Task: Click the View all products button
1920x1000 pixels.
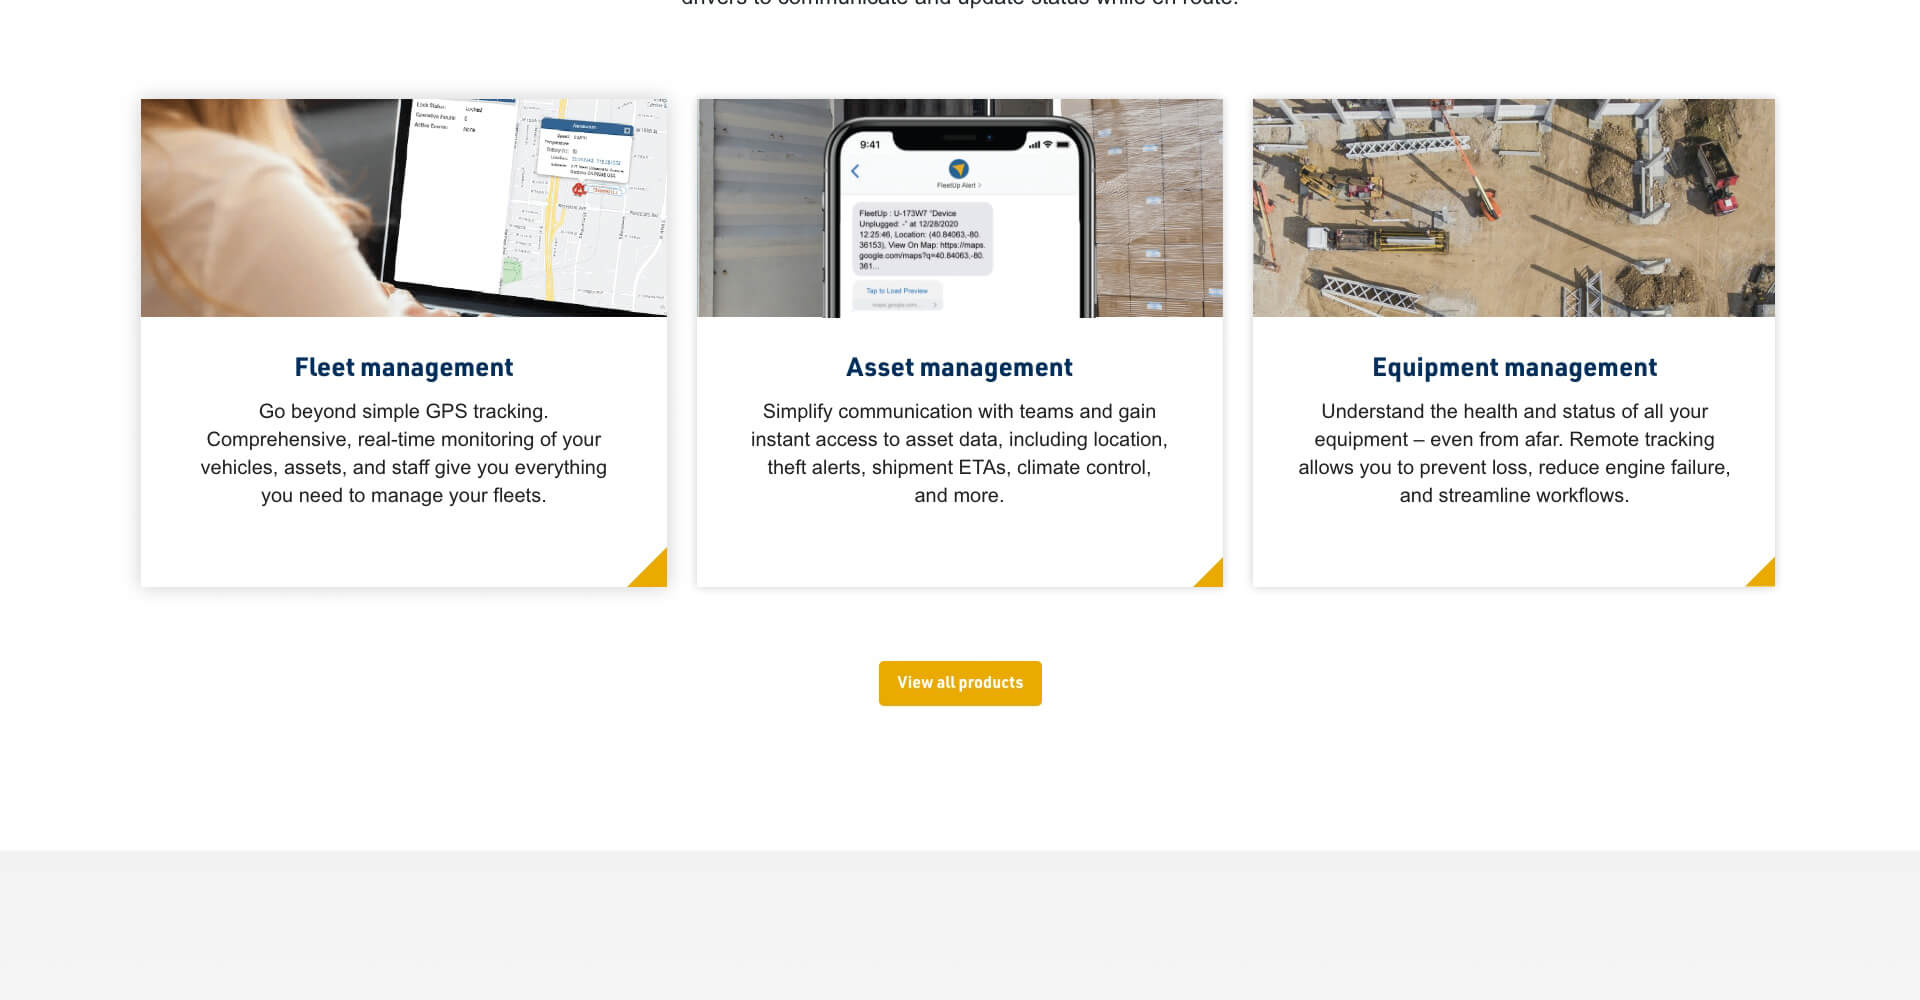Action: click(x=960, y=683)
